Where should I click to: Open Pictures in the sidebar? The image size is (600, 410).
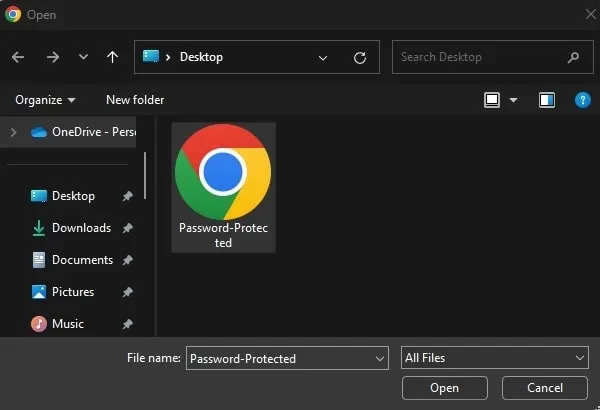pos(73,292)
